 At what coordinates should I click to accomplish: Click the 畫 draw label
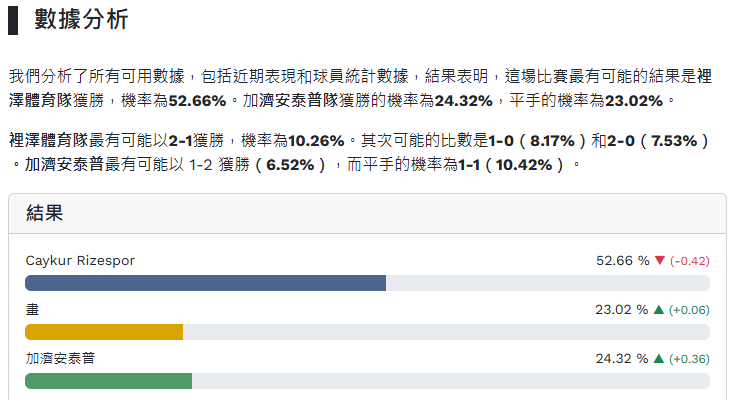[x=32, y=310]
